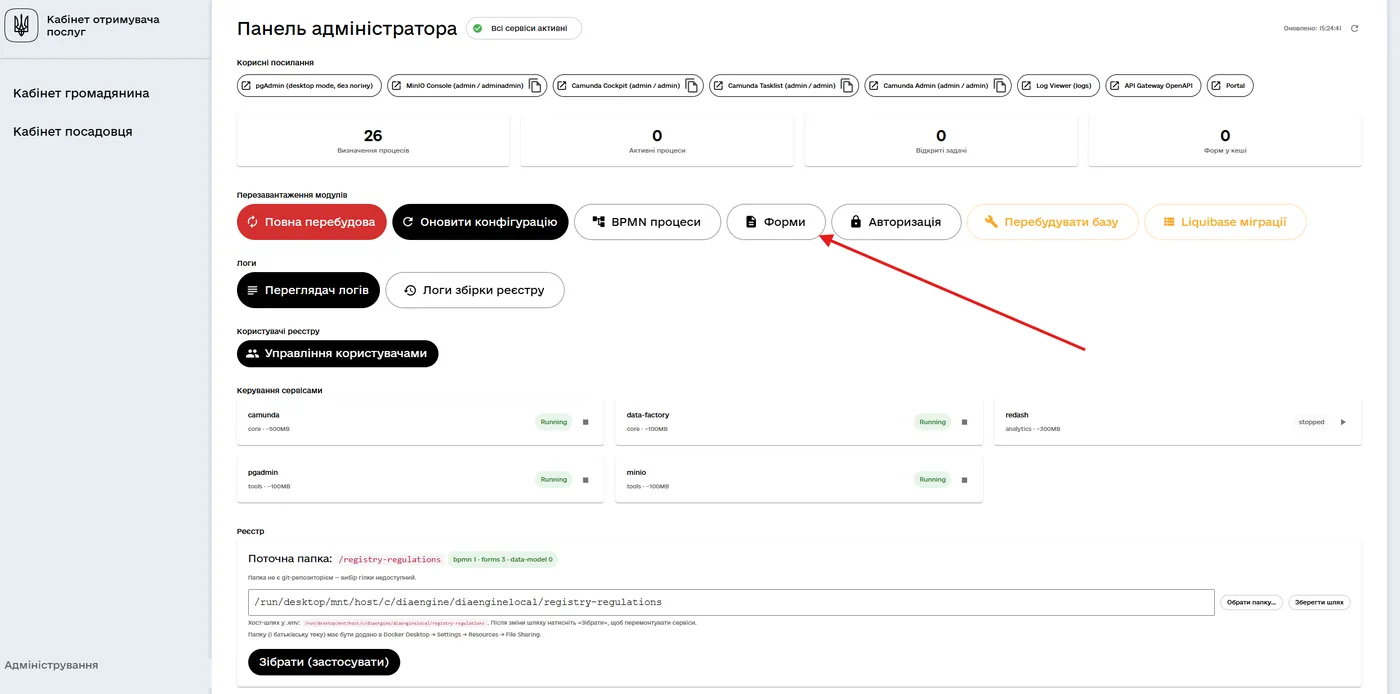1400x694 pixels.
Task: Open pgAdmin desktop mode link
Action: coord(309,86)
